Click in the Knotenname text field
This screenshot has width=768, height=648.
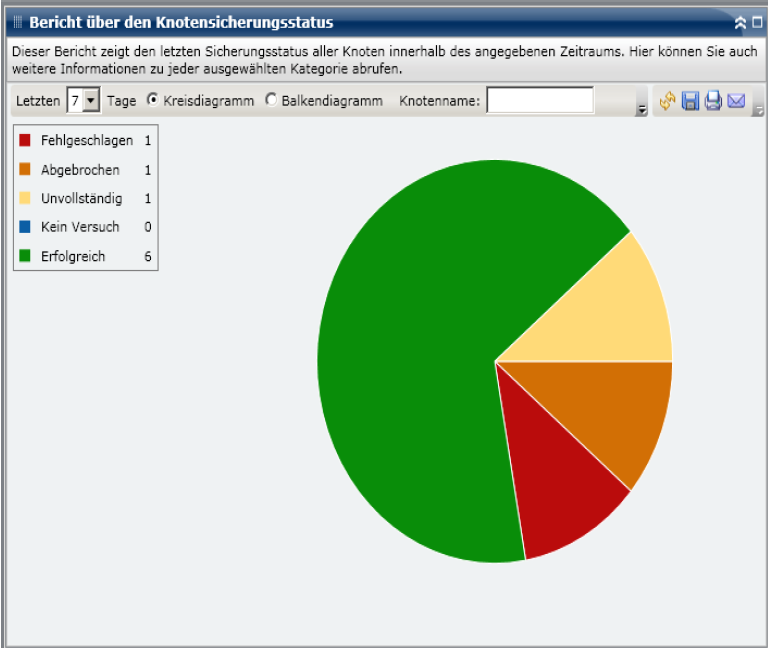click(x=539, y=101)
